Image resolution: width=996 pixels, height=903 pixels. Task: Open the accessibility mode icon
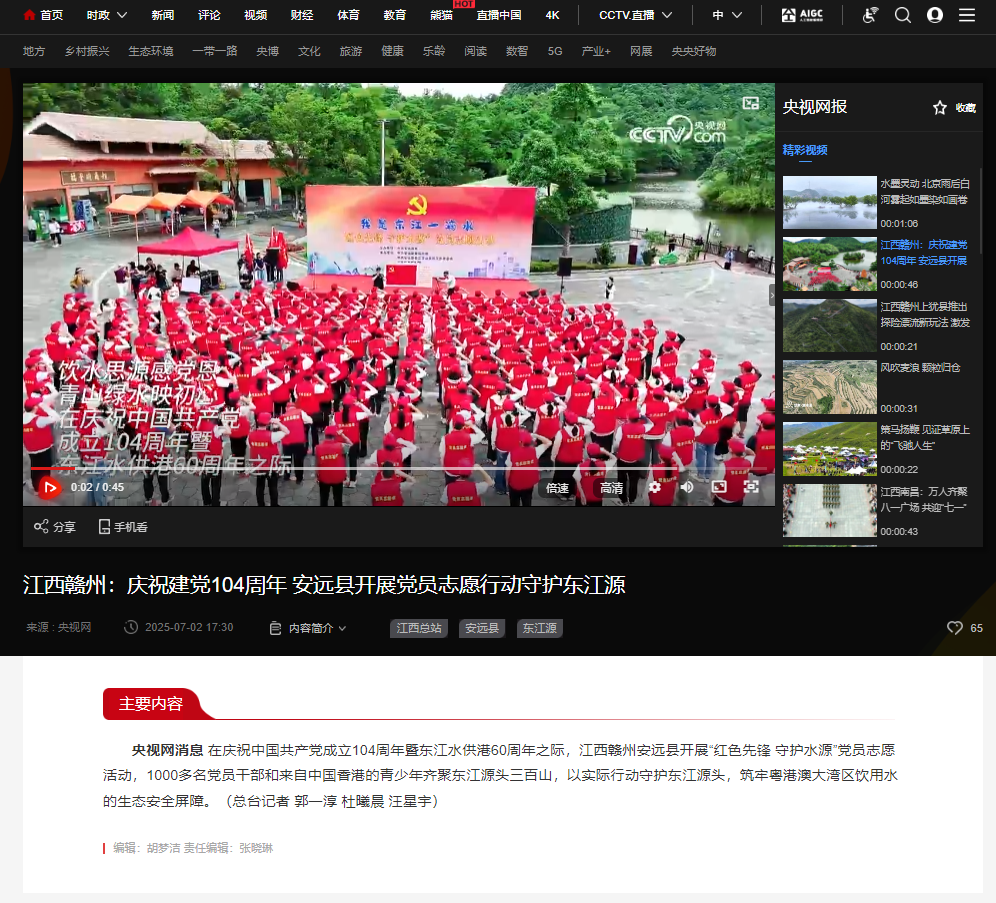[x=870, y=15]
